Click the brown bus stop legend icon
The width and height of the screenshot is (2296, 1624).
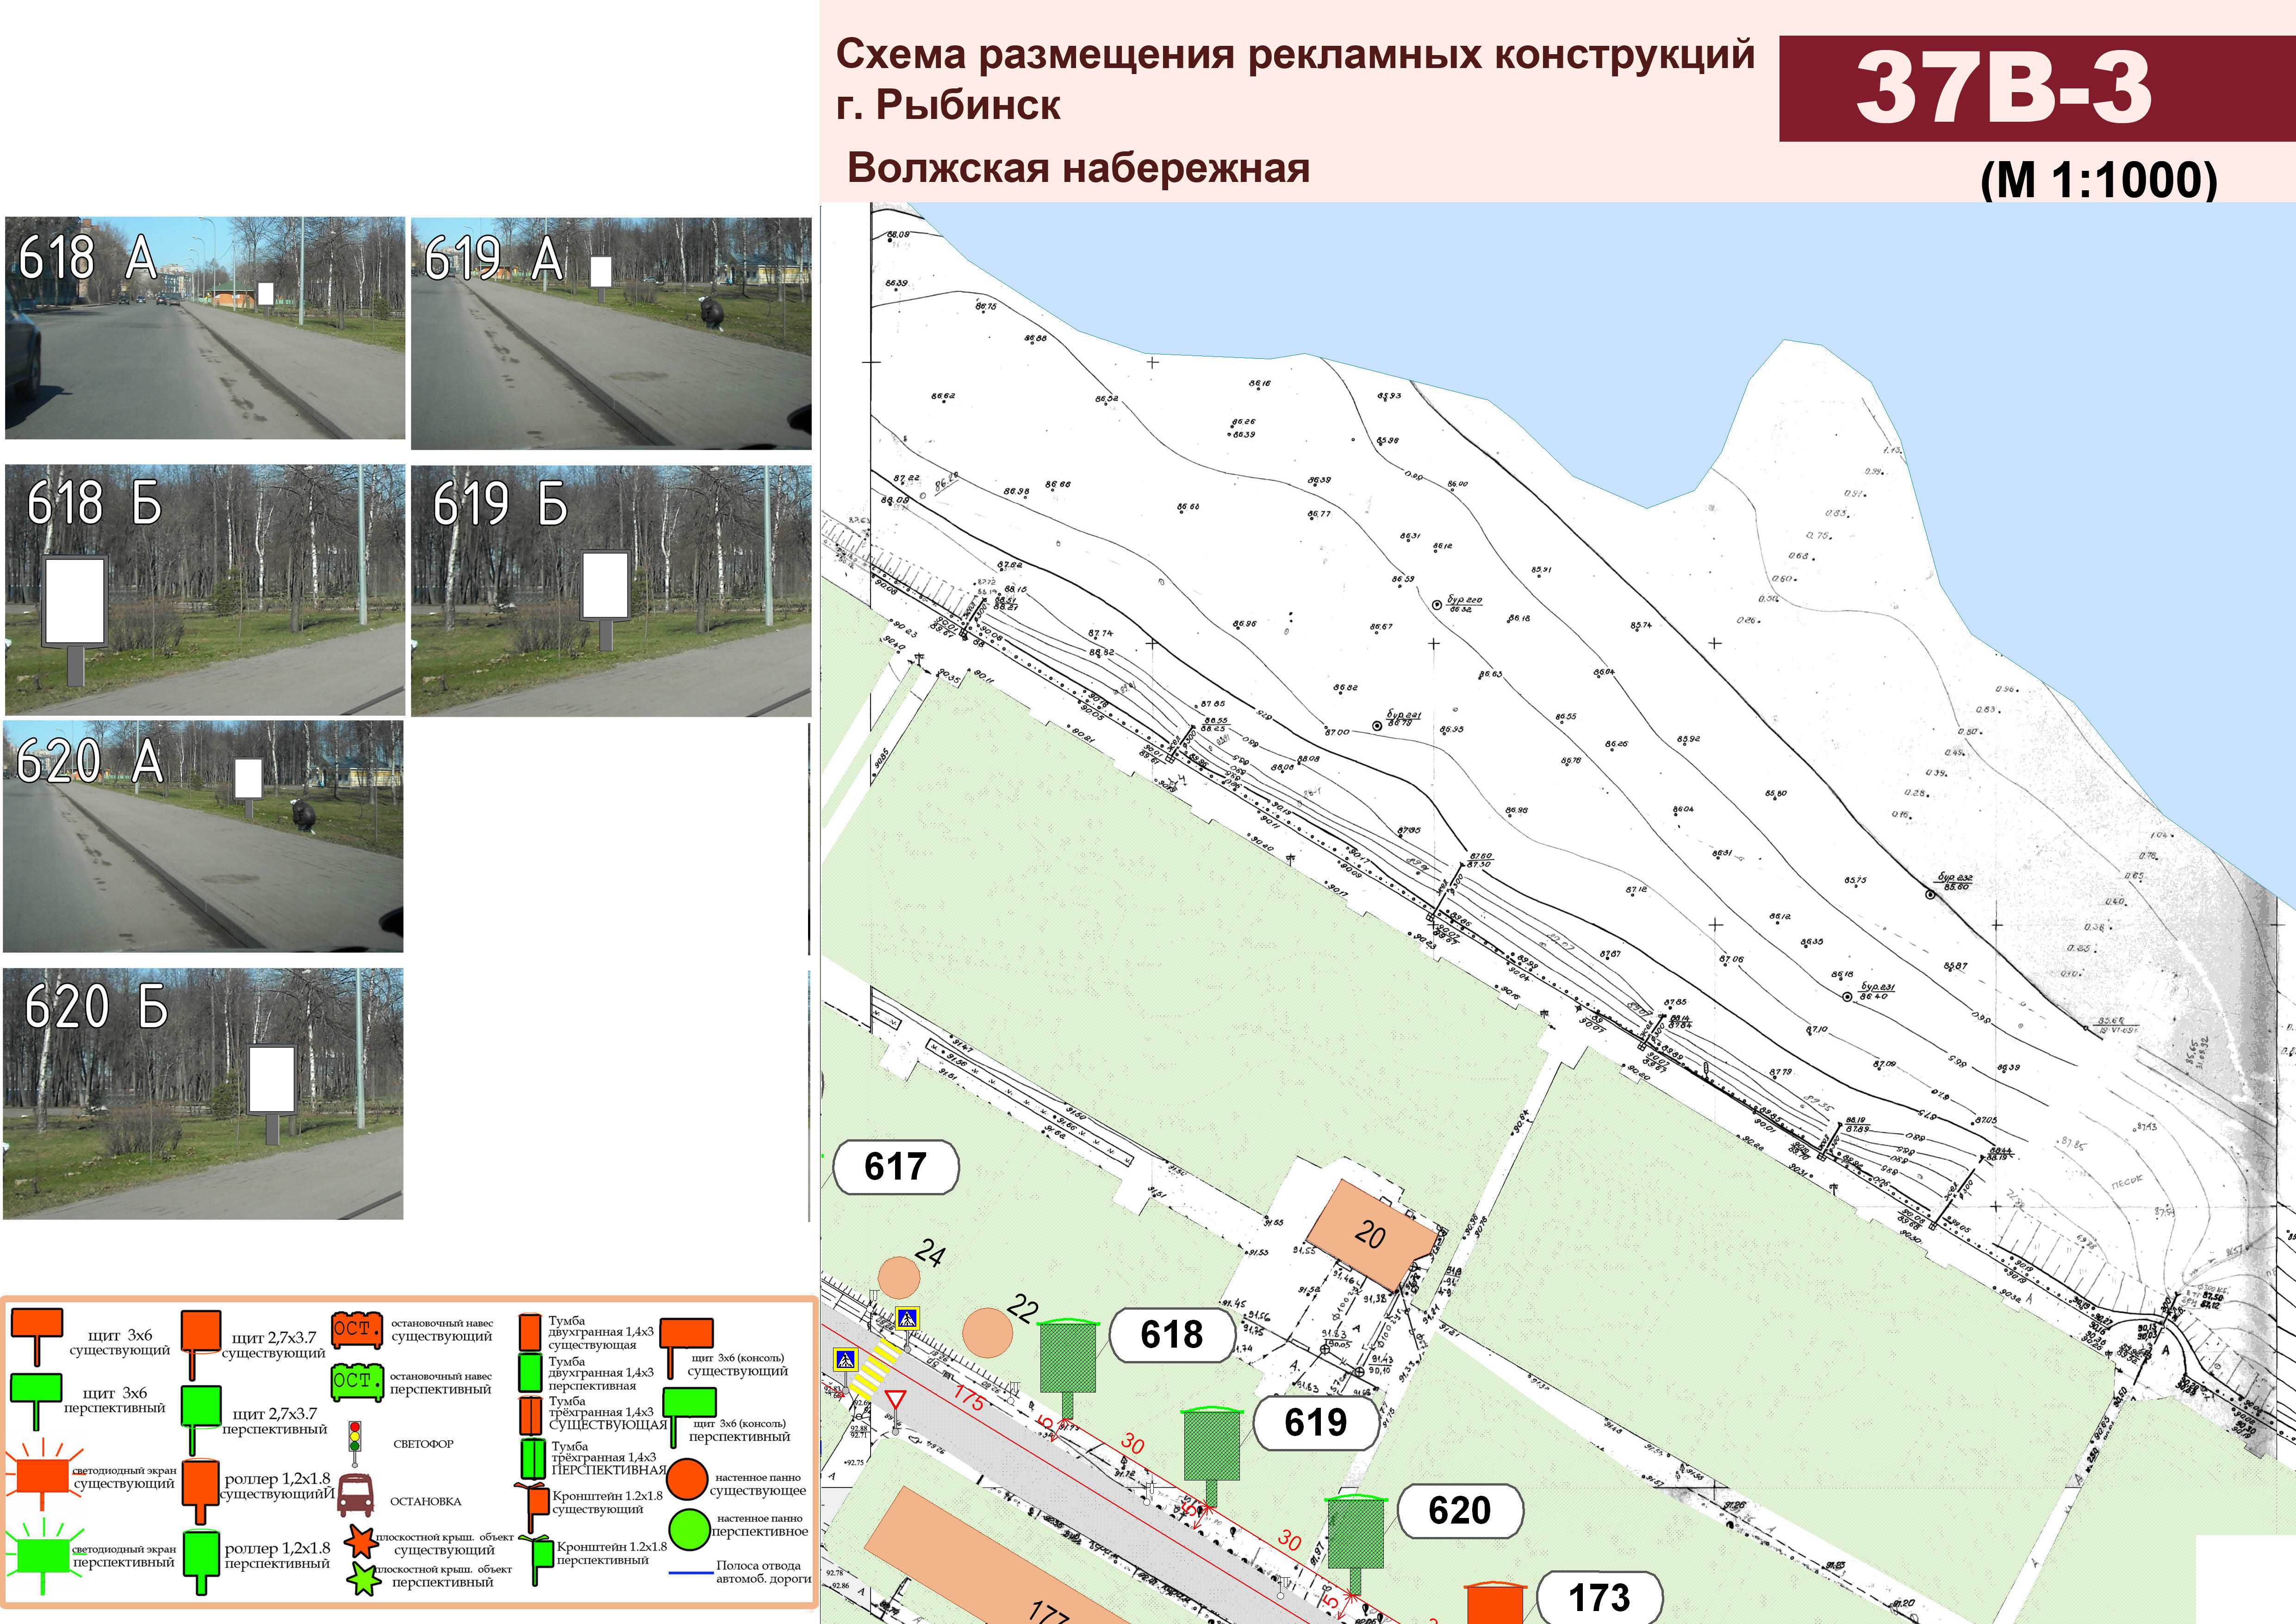[x=355, y=1494]
